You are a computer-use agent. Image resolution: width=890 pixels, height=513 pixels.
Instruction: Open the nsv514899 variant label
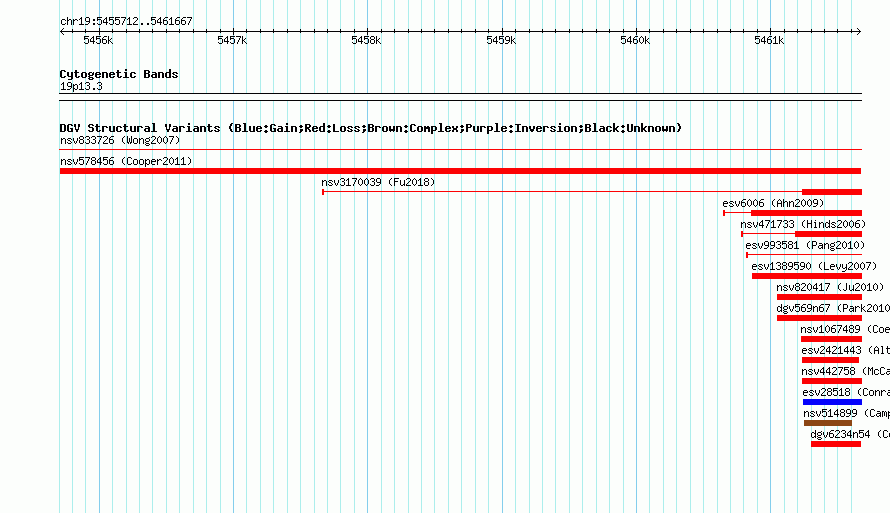[x=846, y=413]
